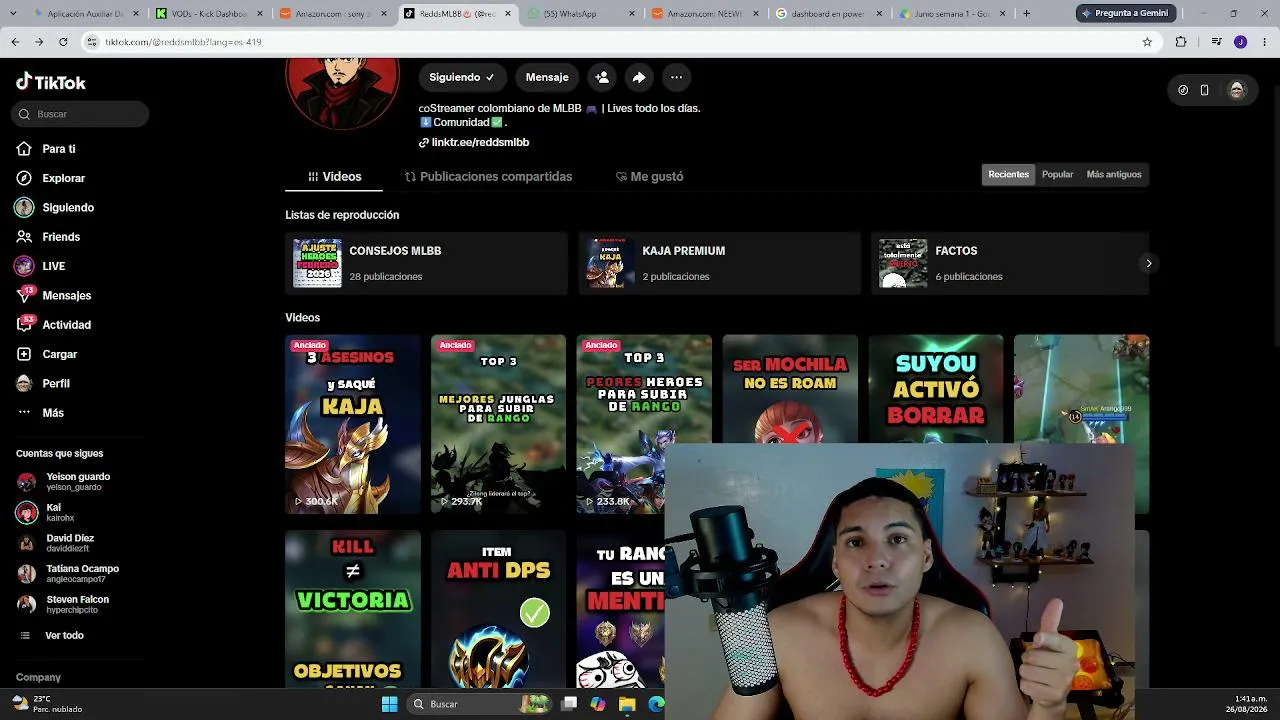
Task: Open the profile's three-dots options menu
Action: tap(676, 77)
